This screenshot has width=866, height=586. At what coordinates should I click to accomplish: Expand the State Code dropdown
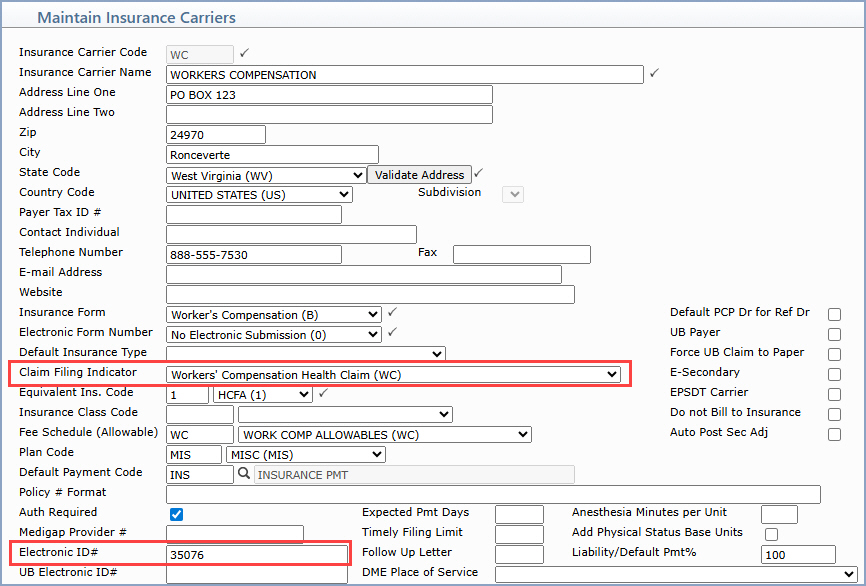(265, 175)
